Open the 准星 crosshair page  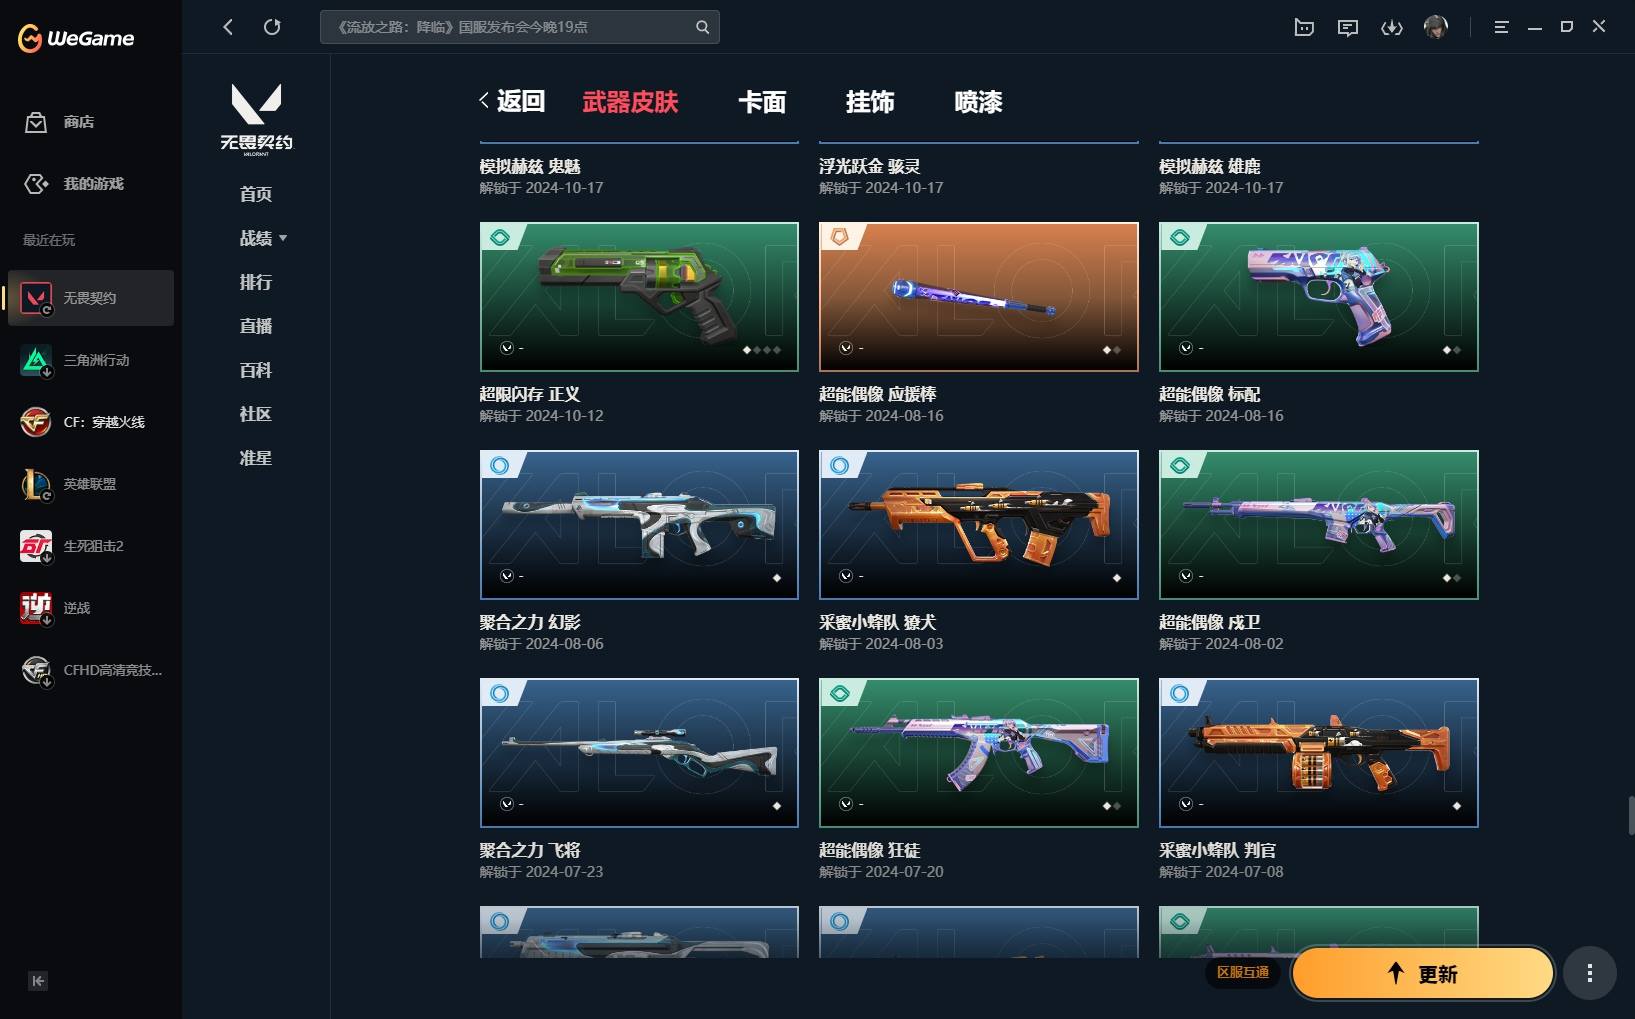[256, 458]
